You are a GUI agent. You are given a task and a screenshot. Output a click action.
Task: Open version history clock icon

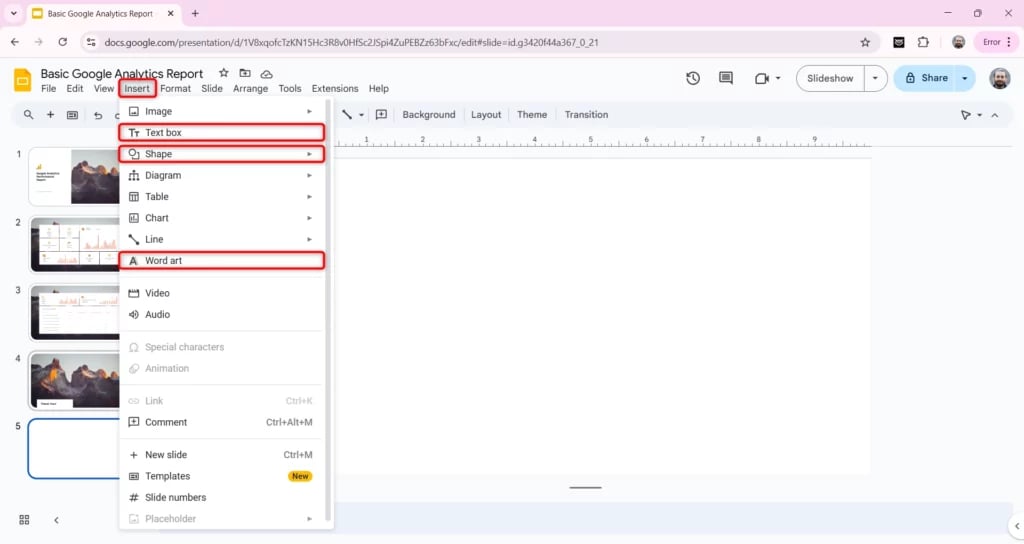(693, 78)
